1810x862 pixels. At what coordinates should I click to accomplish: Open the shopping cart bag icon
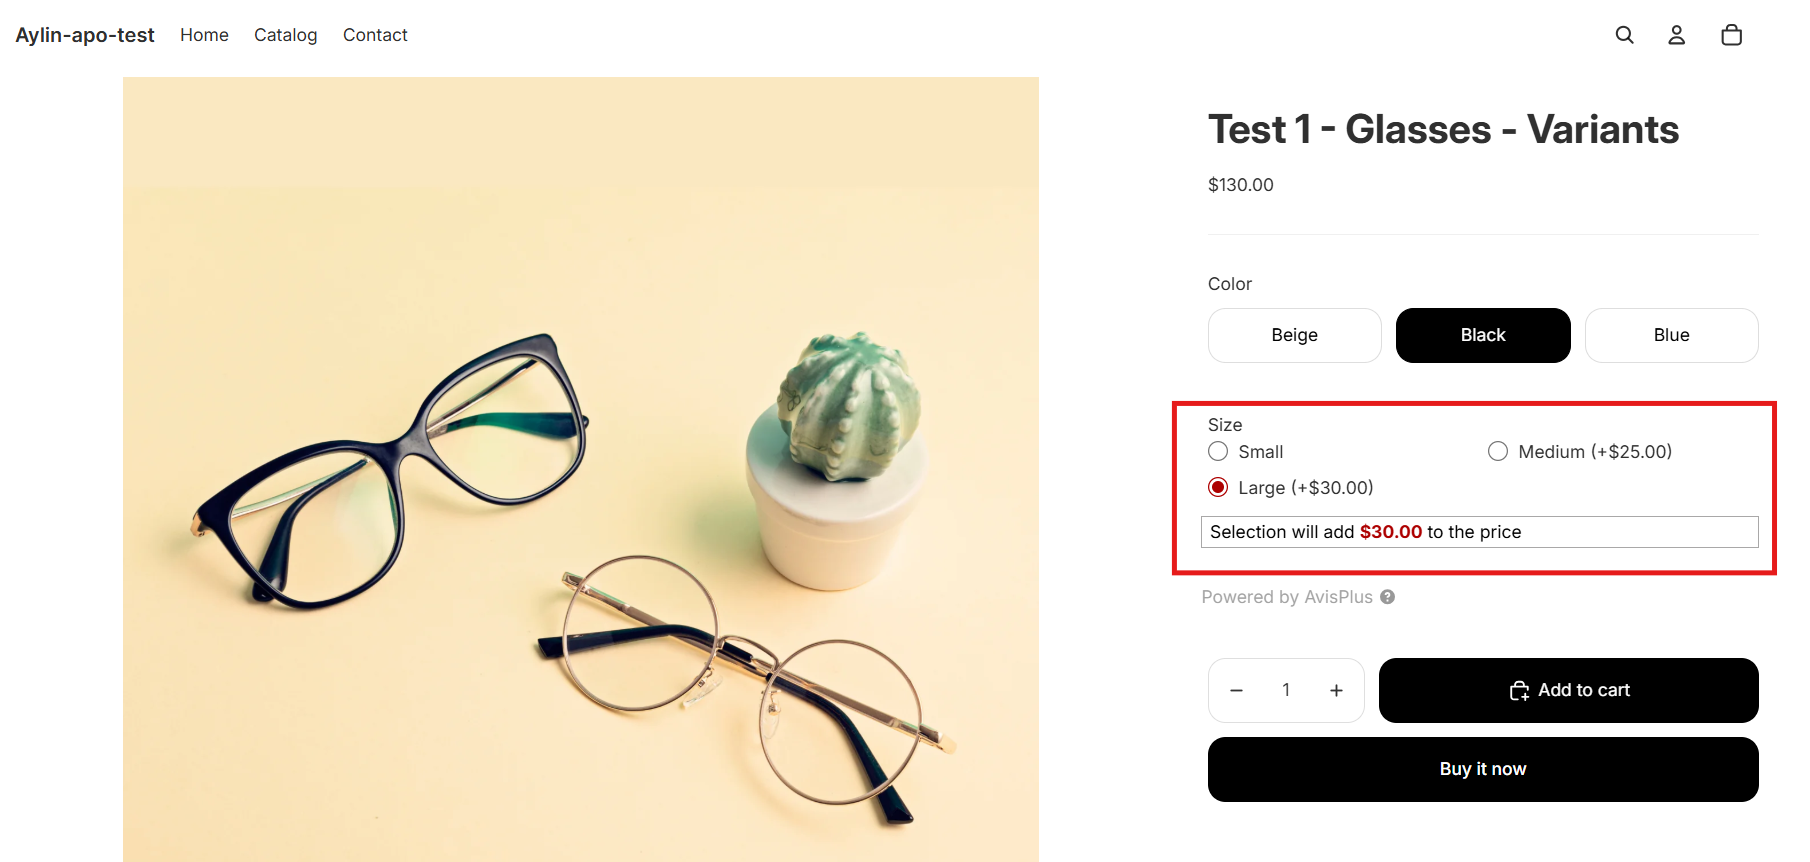pyautogui.click(x=1732, y=35)
